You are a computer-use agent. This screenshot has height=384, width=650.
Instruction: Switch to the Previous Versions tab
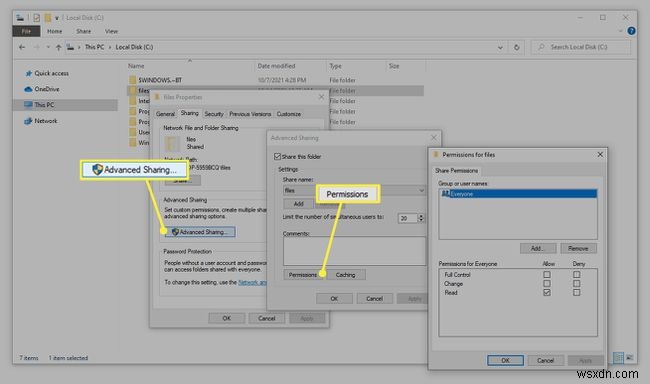[x=250, y=114]
